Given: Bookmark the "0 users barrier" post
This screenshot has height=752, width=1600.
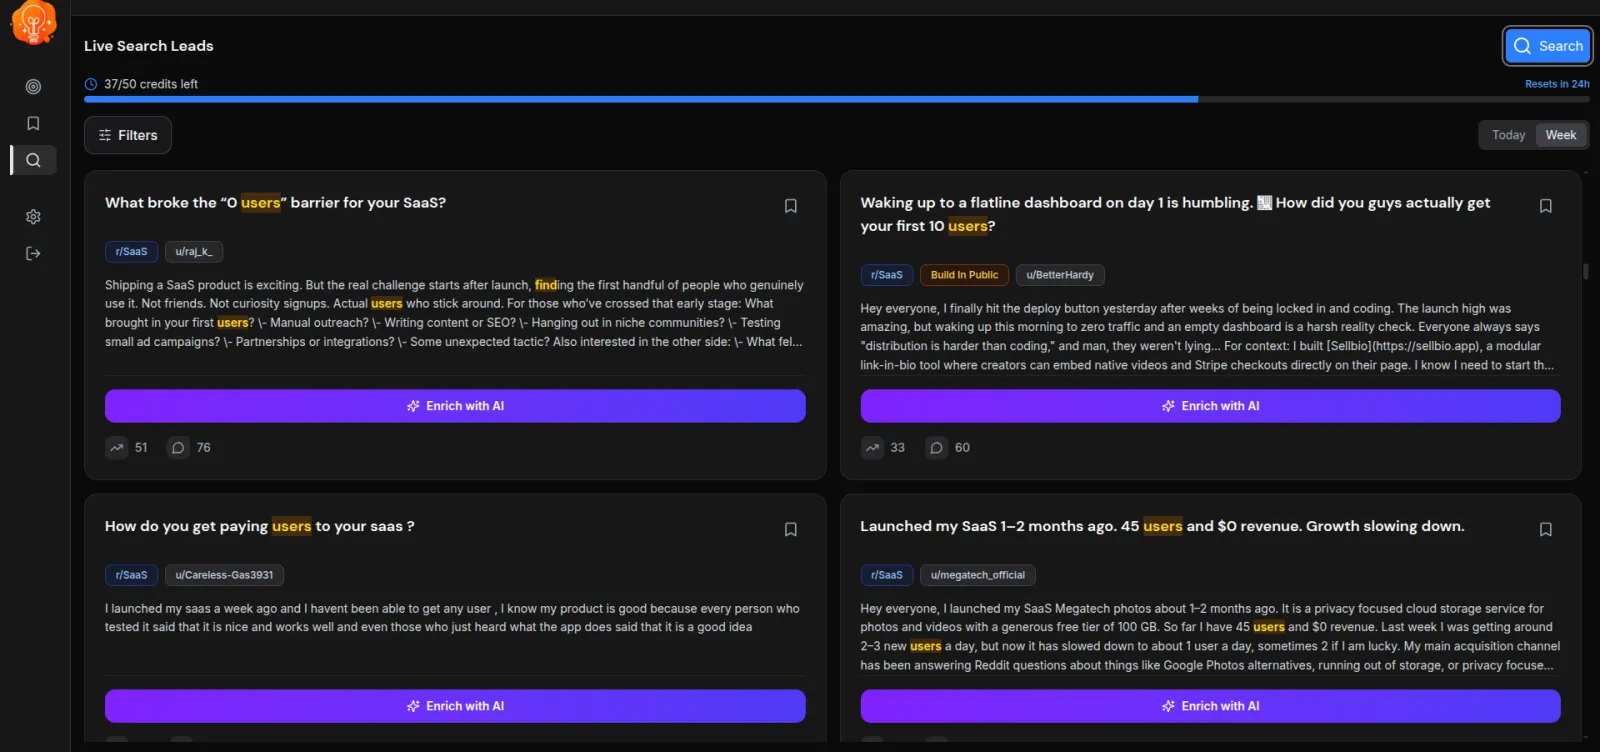Looking at the screenshot, I should (790, 206).
